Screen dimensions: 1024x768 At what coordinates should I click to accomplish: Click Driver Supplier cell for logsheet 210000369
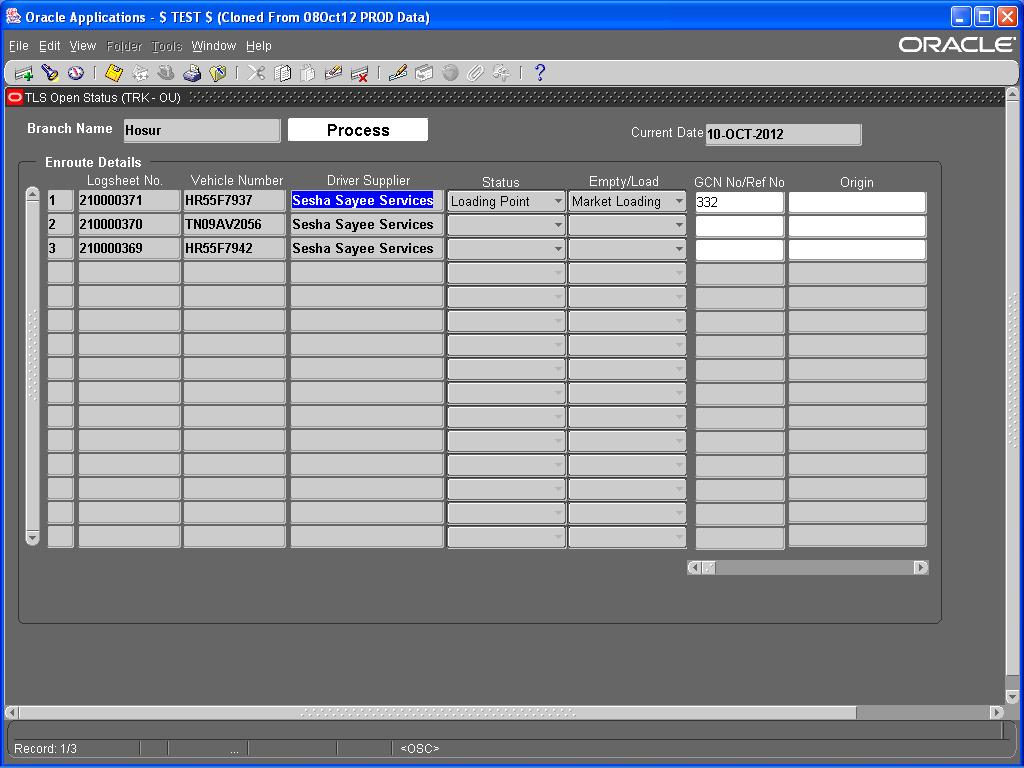pos(366,249)
